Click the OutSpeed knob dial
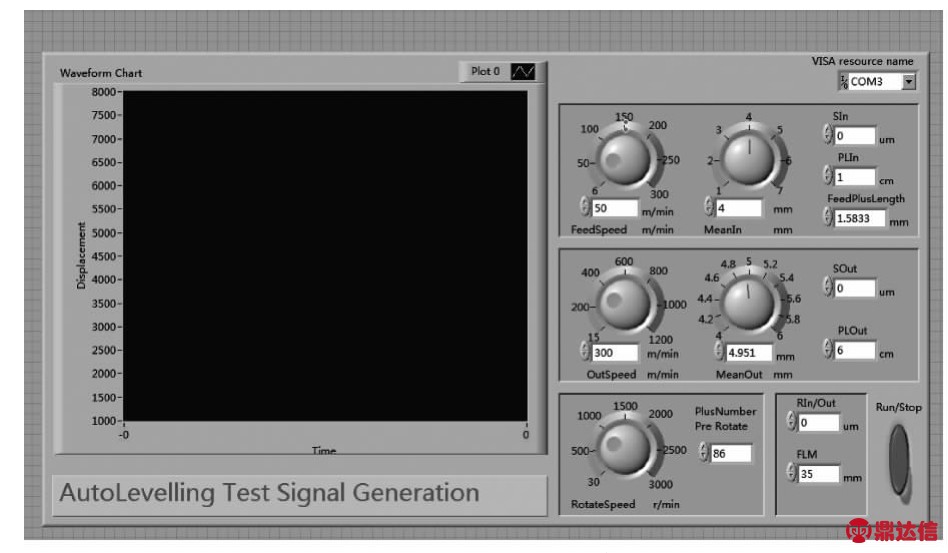The height and width of the screenshot is (553, 948). pyautogui.click(x=624, y=303)
